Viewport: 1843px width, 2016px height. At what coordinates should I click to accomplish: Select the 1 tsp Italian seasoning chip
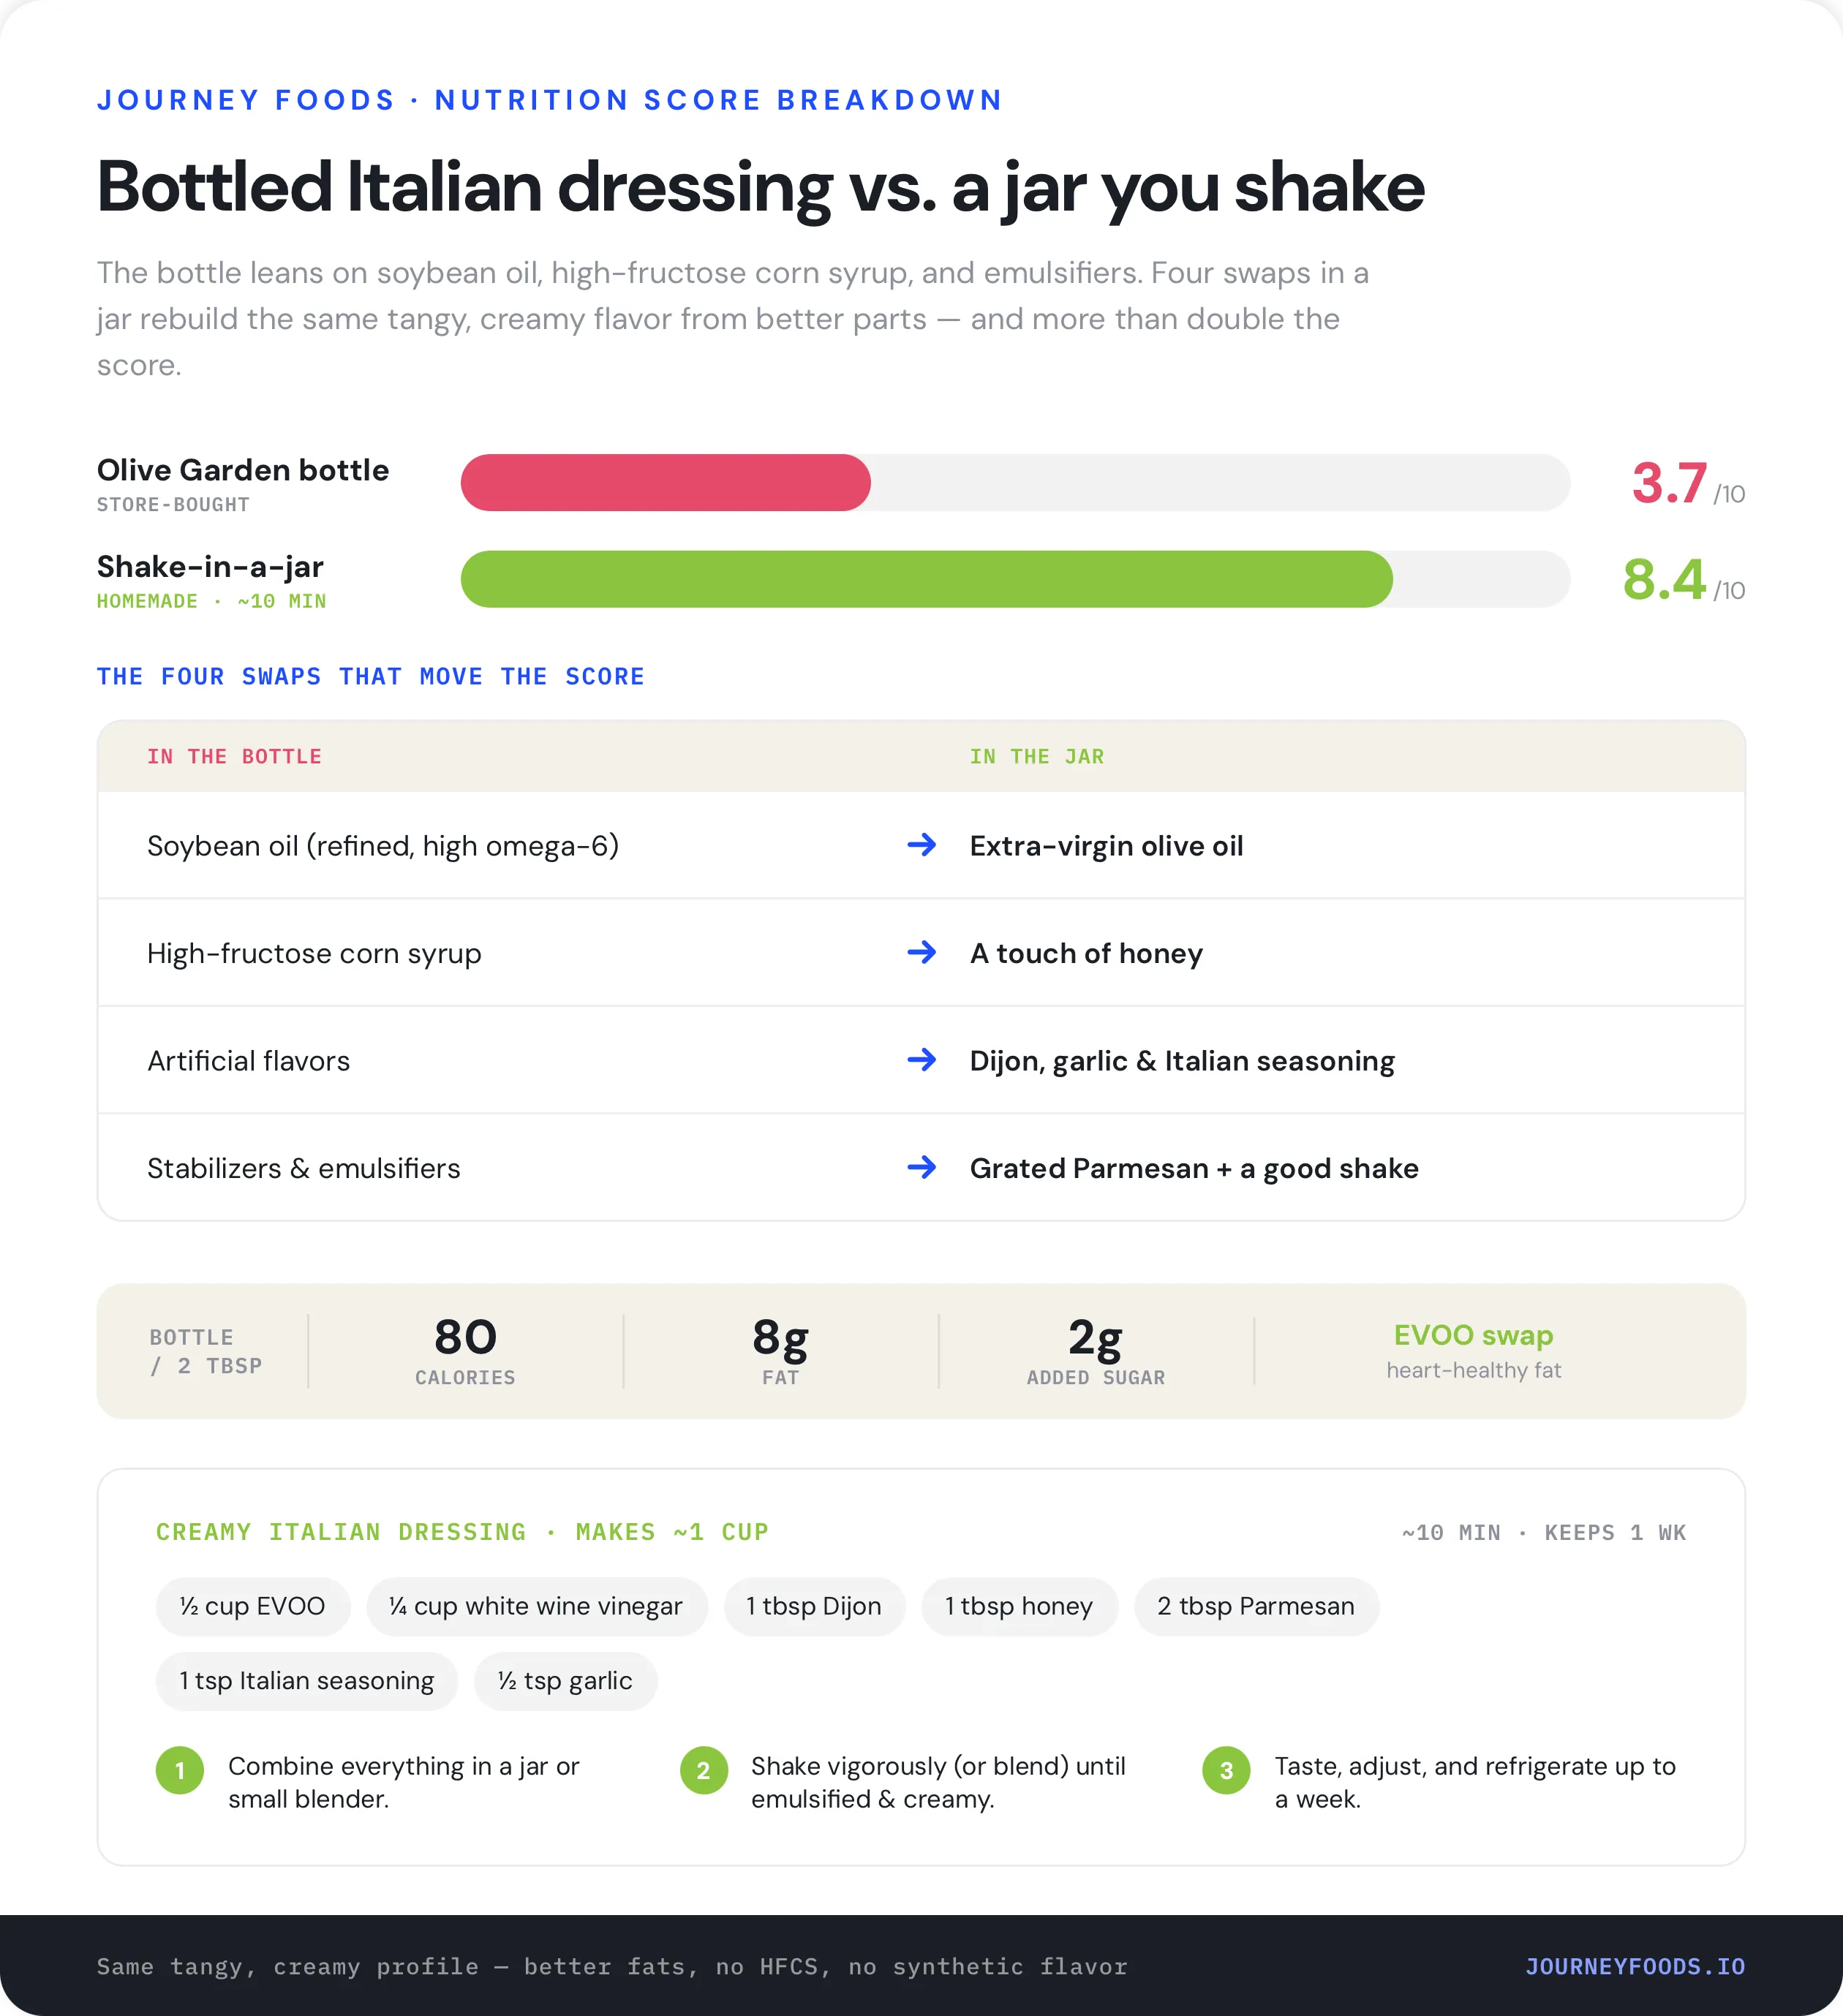(307, 1681)
